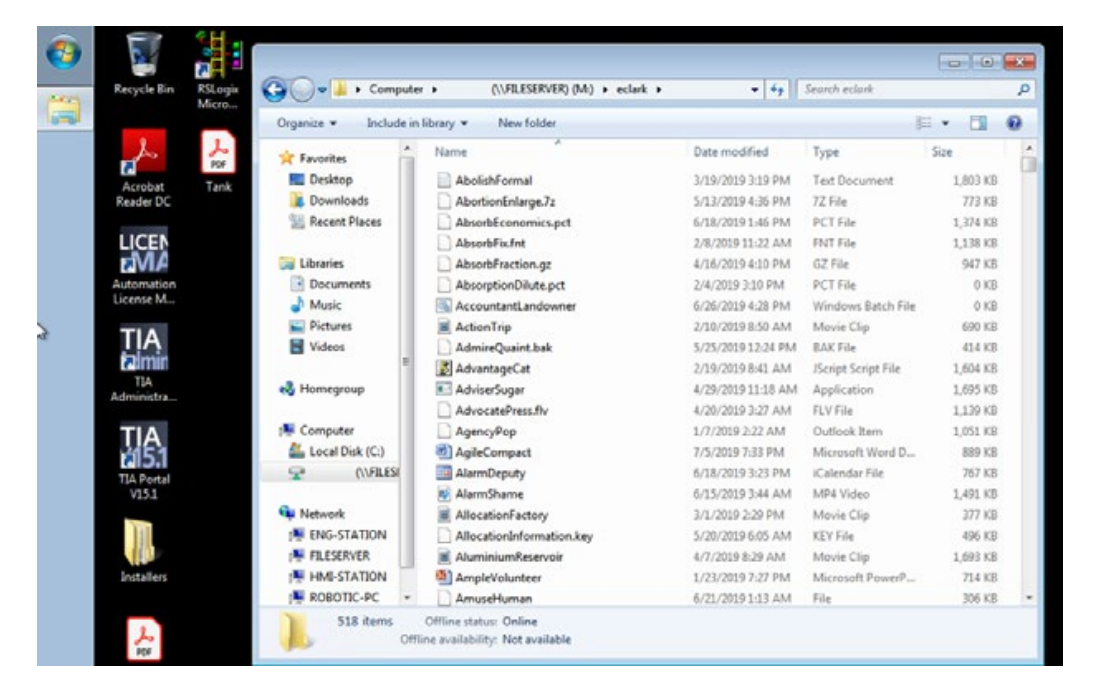
Task: Launch TIA Portal V15.1 shortcut
Action: 143,460
